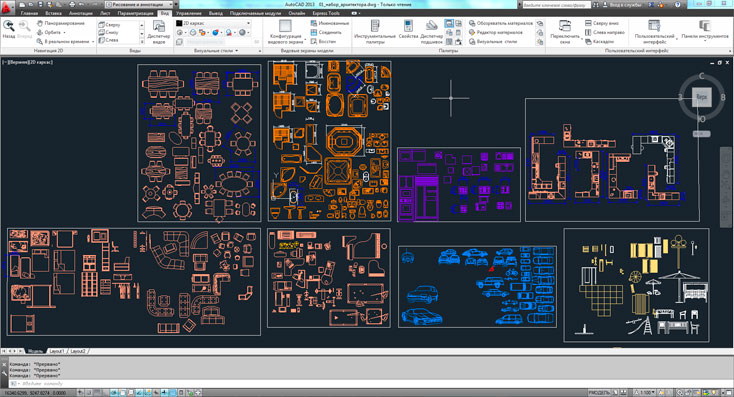Toggle the МОДЕЛЬ model space button
This screenshot has height=397, width=734.
coord(600,392)
